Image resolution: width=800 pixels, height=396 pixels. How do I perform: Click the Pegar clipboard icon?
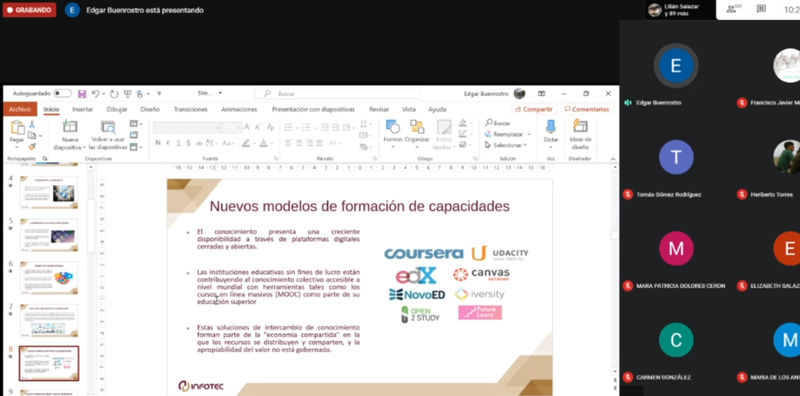(17, 128)
